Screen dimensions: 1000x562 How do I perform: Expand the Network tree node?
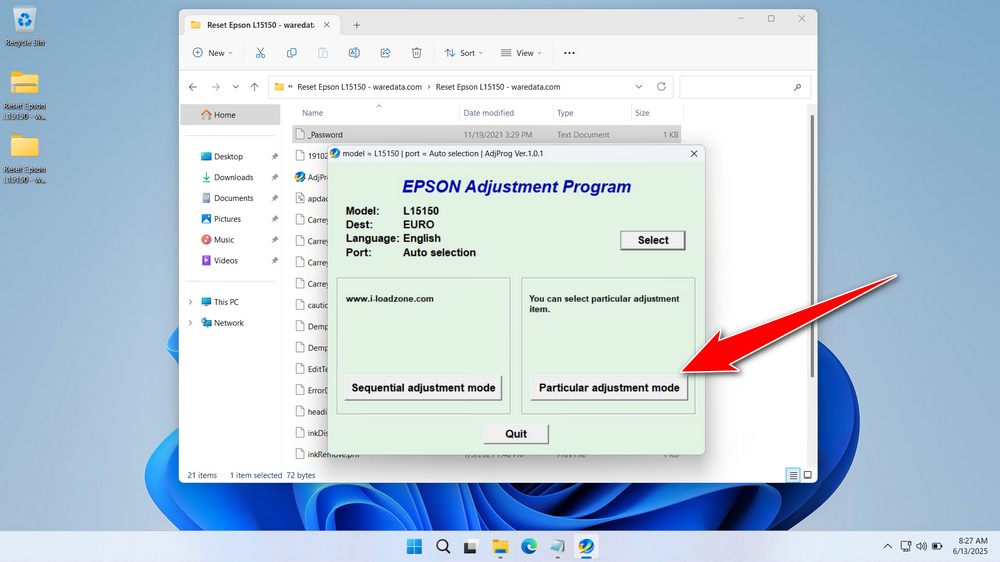(x=190, y=323)
